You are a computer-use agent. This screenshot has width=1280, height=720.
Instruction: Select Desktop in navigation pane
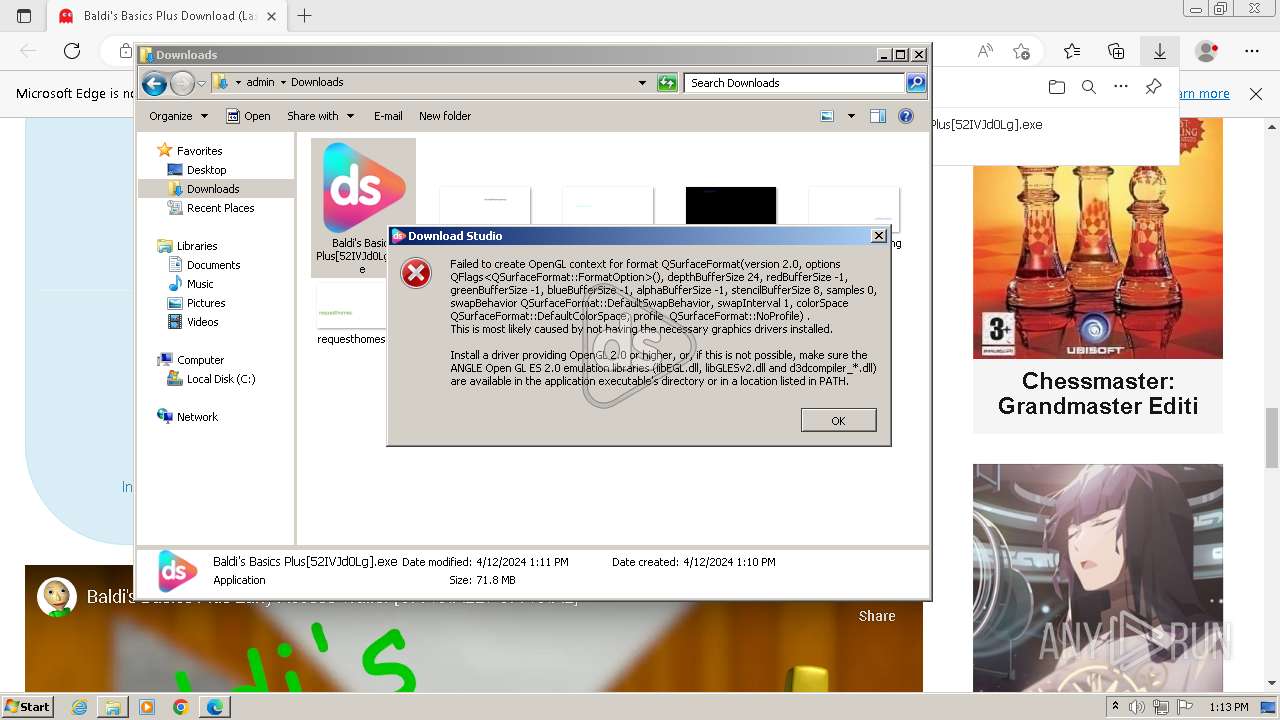click(x=206, y=170)
